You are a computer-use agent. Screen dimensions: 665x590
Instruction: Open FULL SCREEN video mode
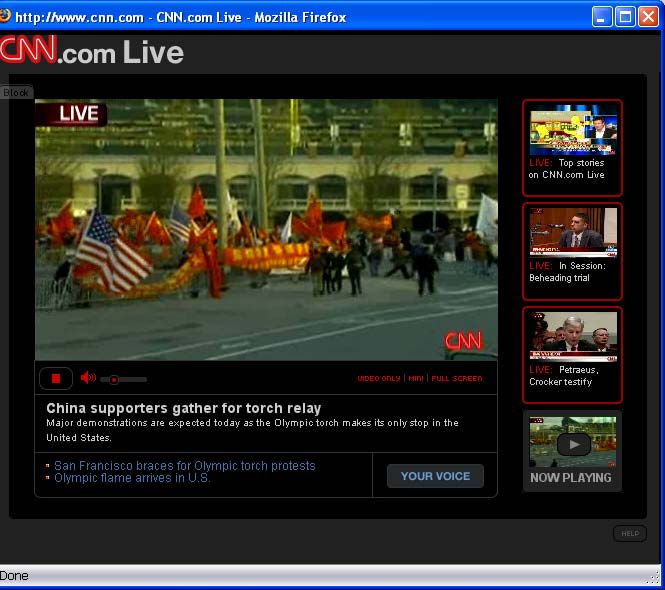[457, 378]
